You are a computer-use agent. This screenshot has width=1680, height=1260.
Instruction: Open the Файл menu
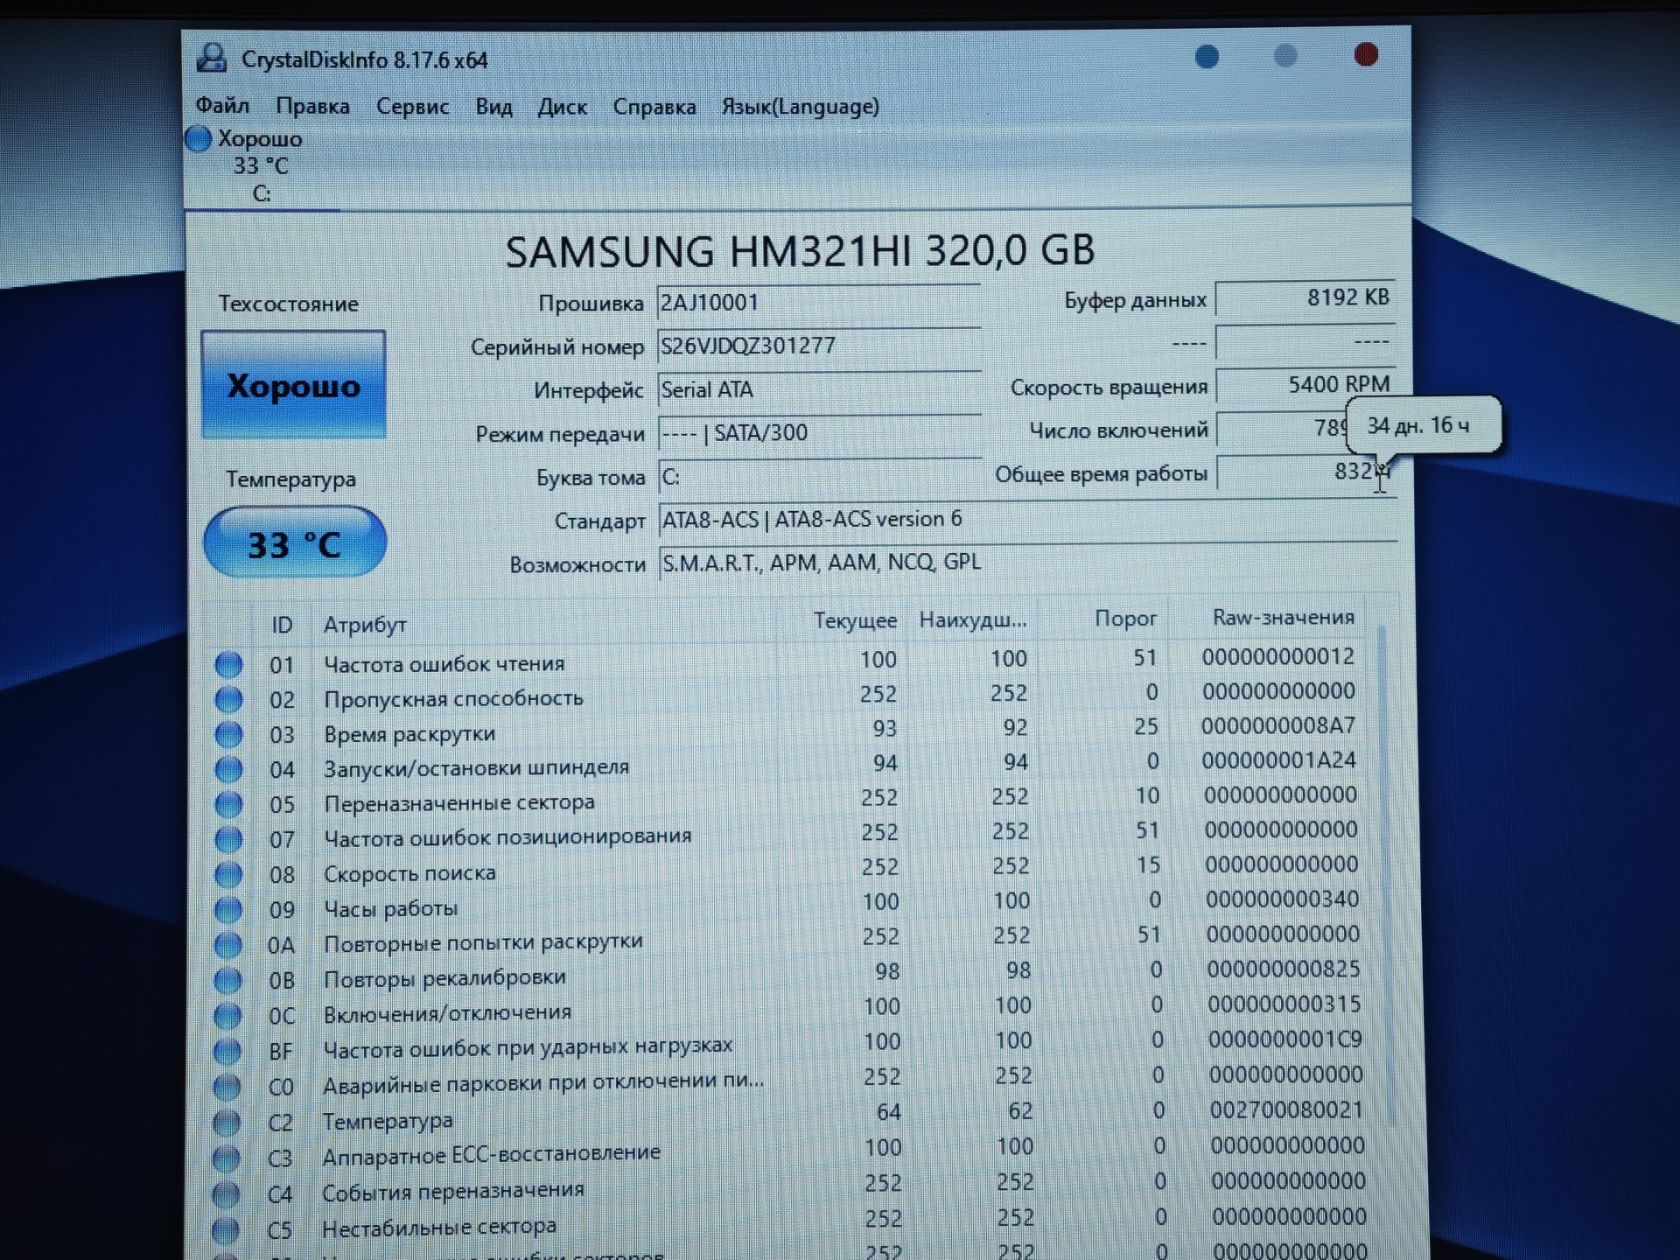pyautogui.click(x=222, y=105)
